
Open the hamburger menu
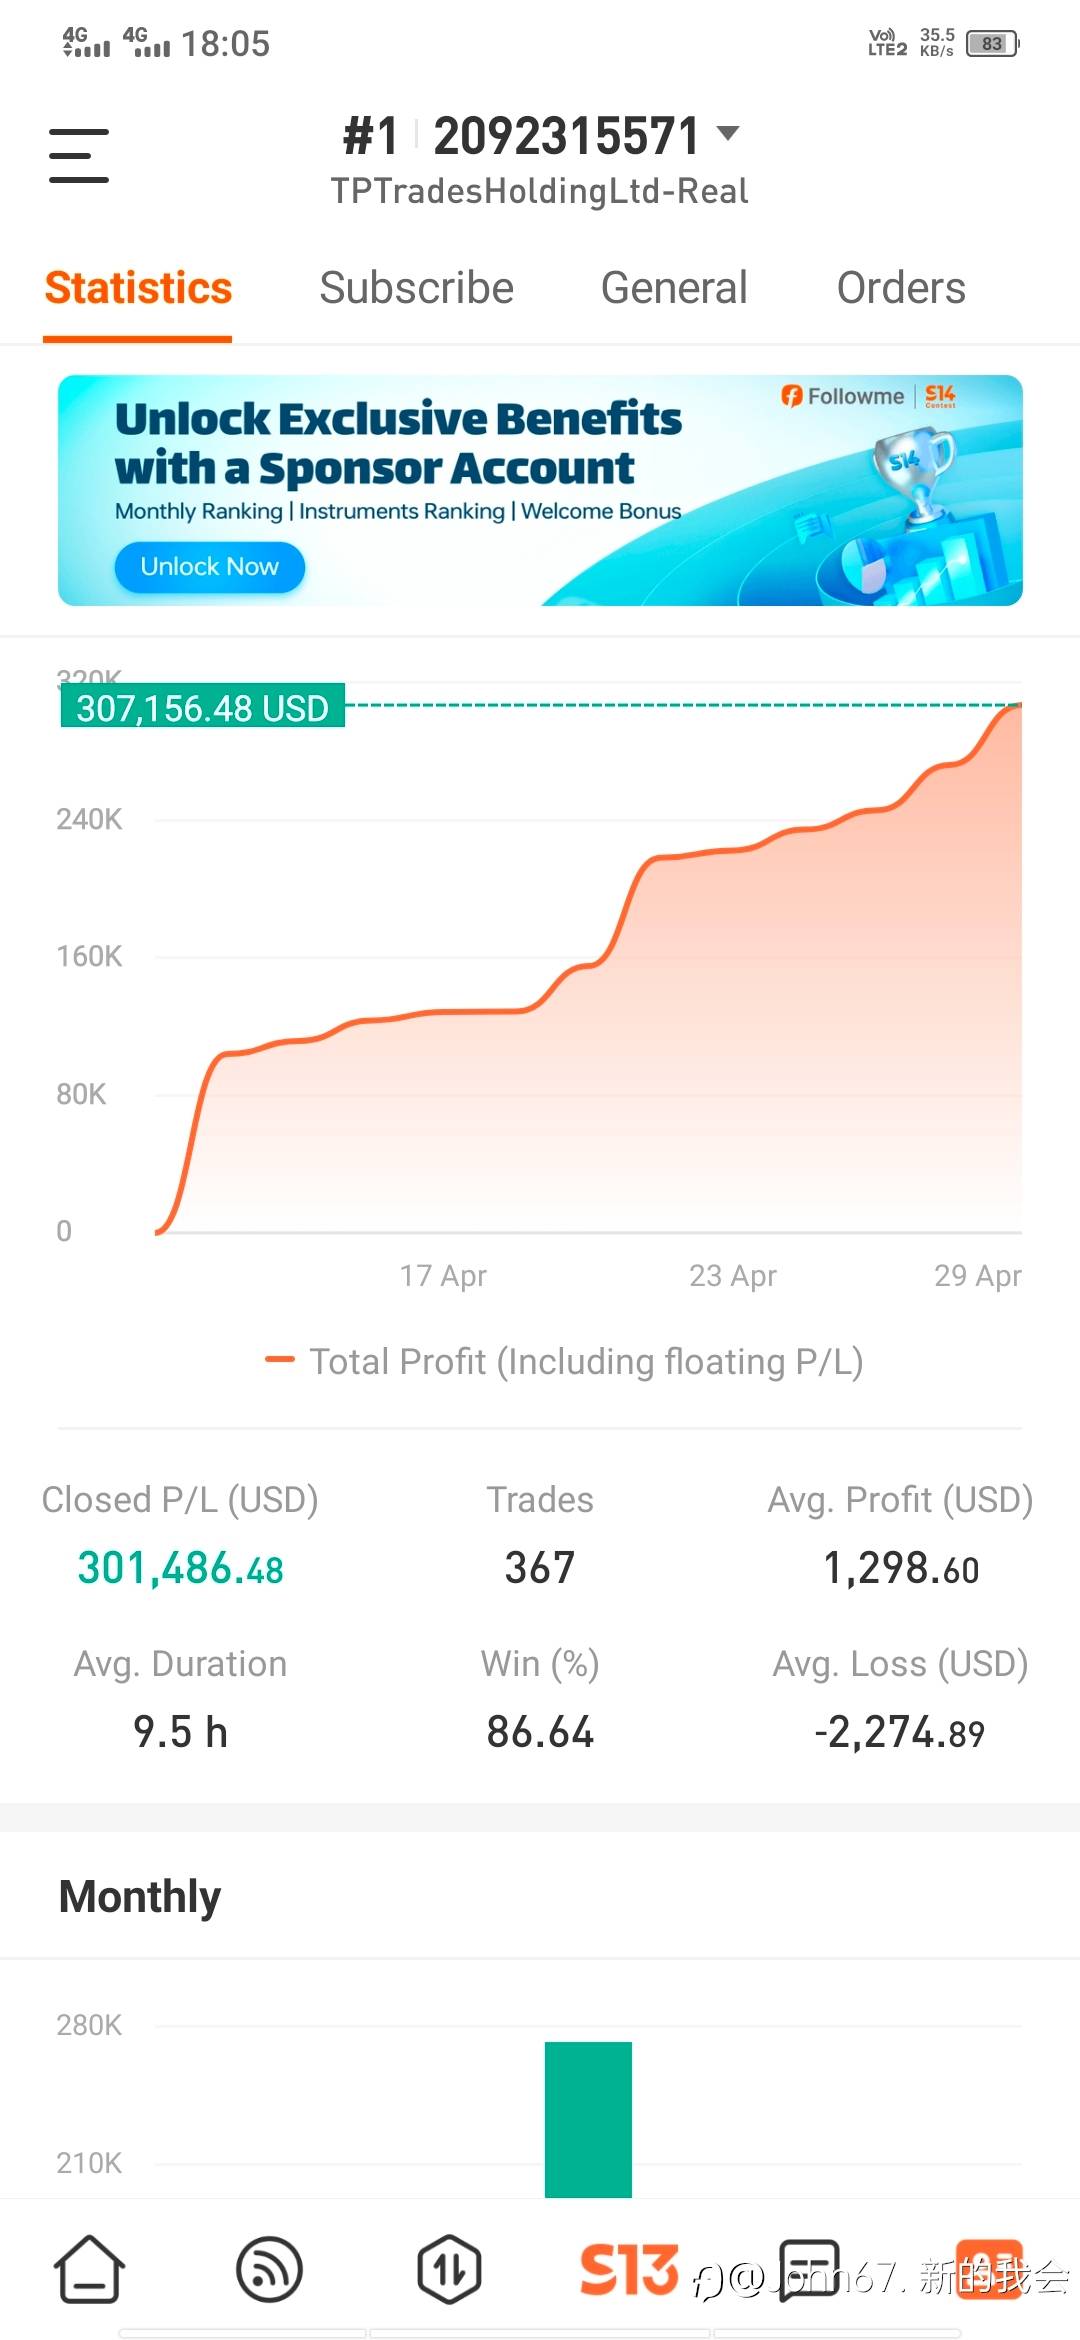click(79, 155)
